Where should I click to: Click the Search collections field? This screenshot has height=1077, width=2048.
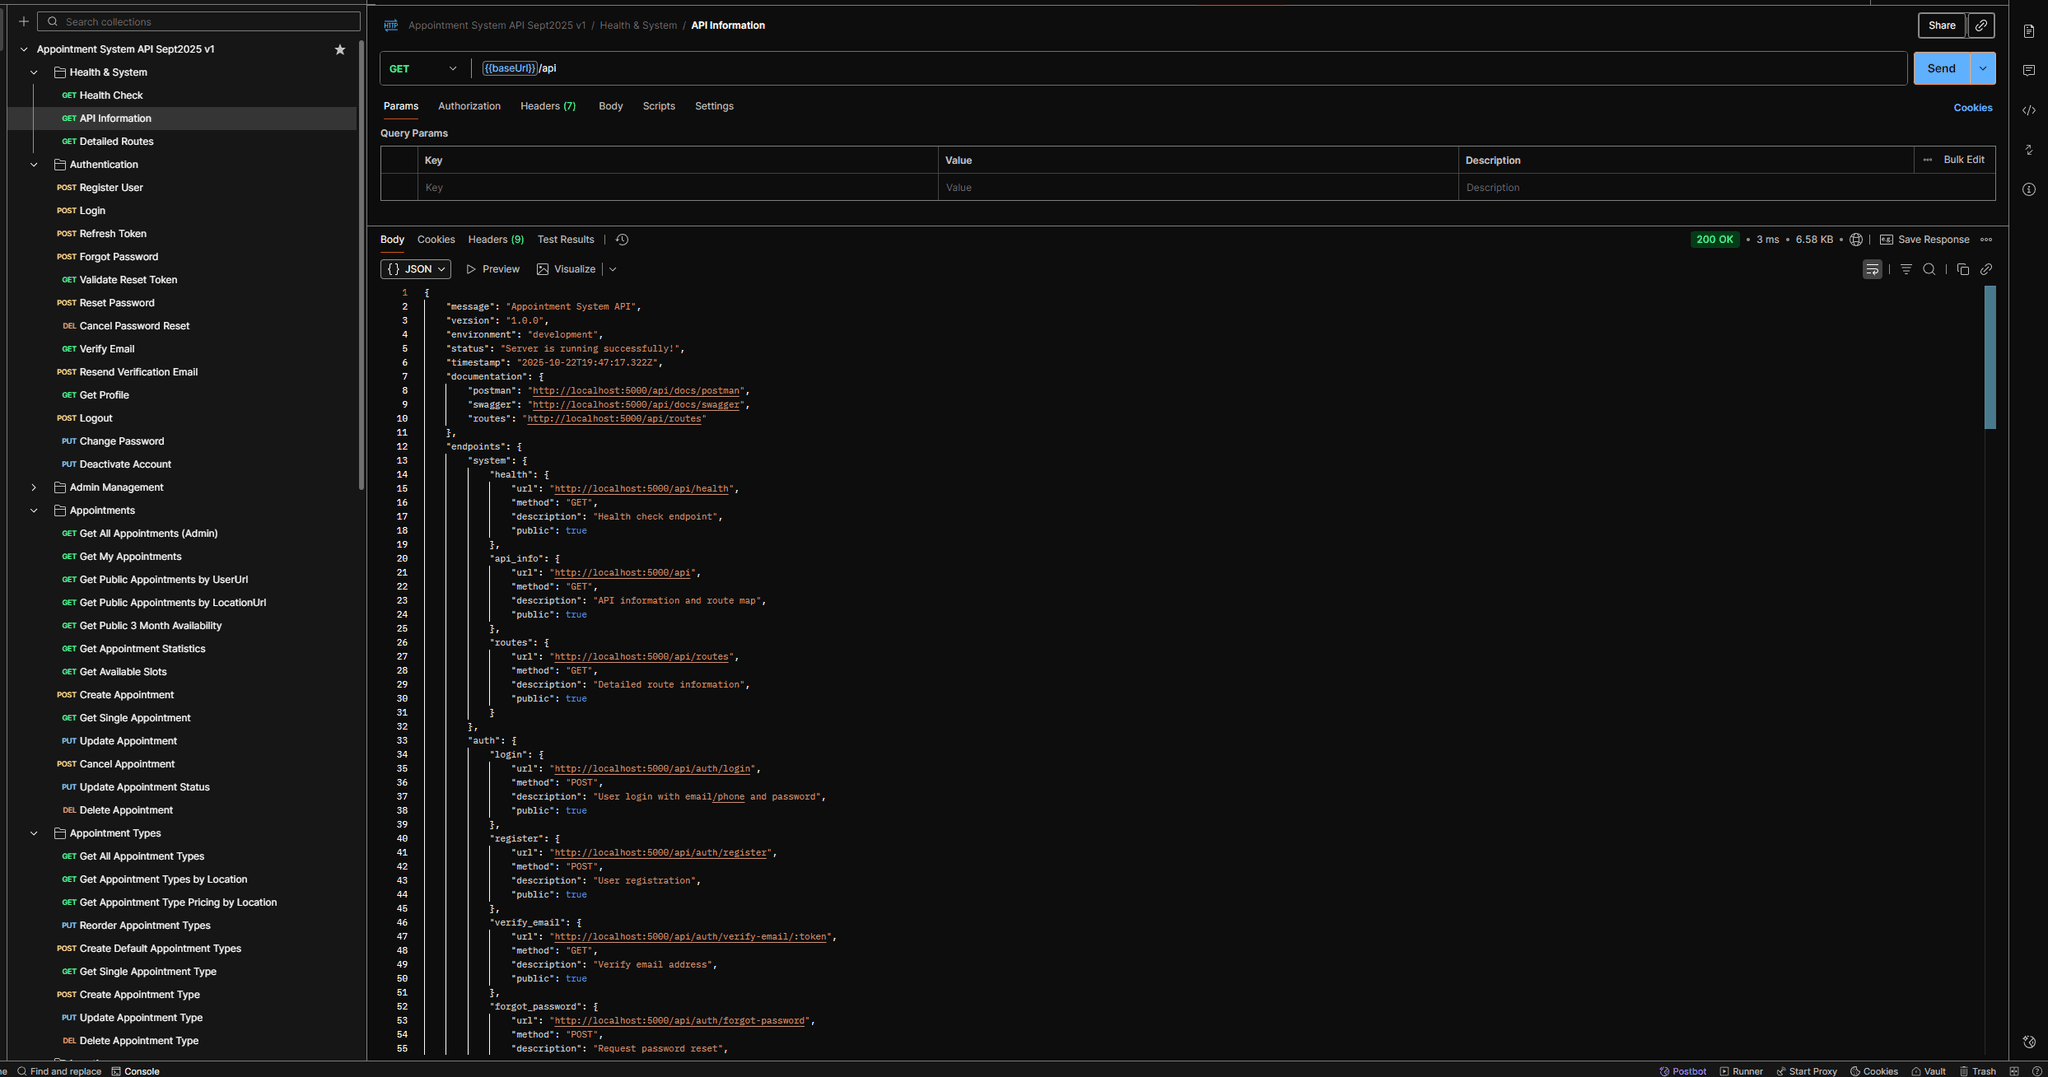coord(199,21)
